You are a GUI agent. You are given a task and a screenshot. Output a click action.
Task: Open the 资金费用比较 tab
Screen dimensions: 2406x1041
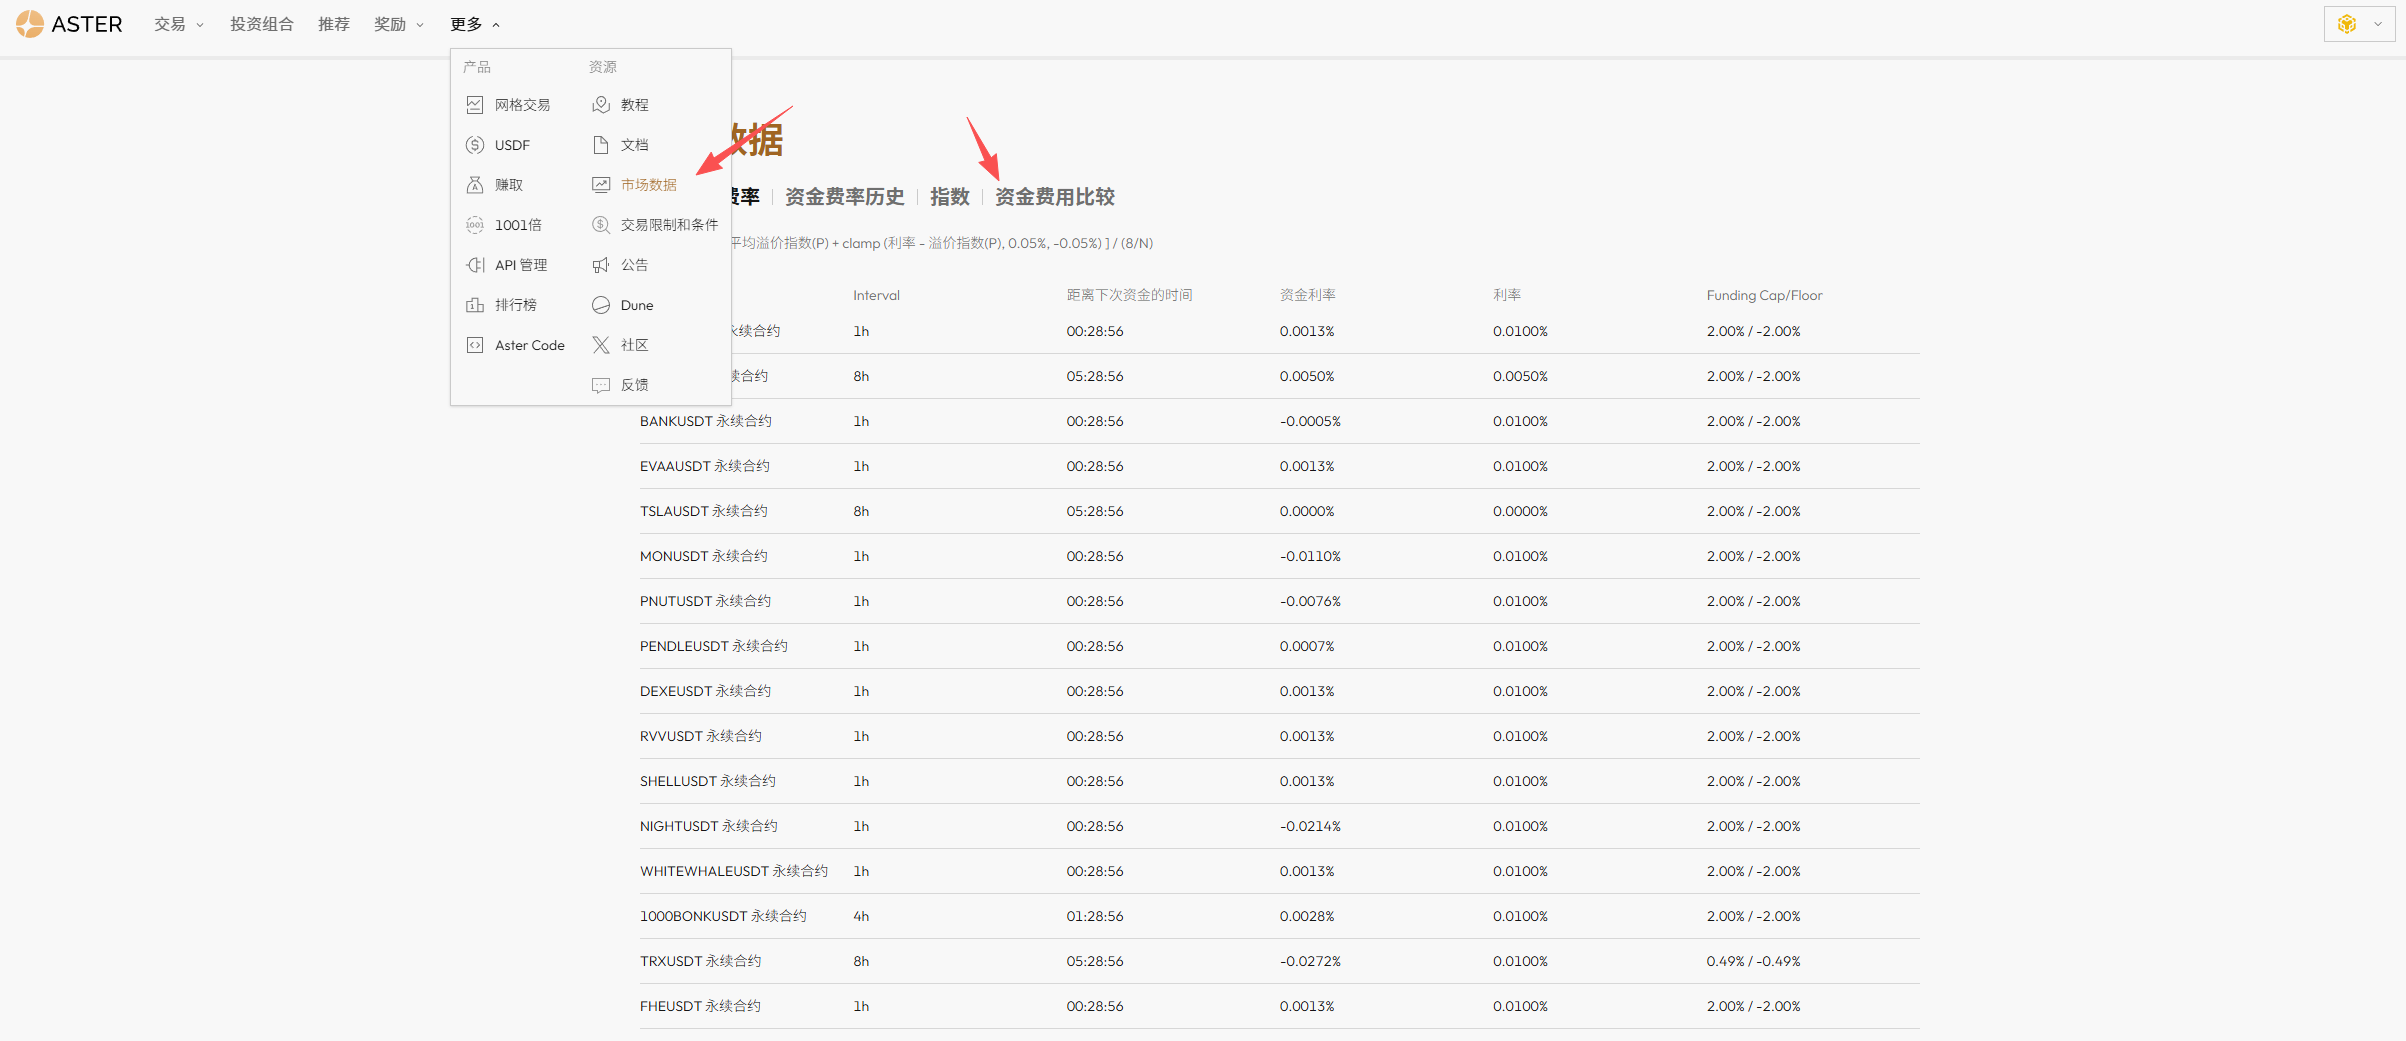click(1055, 197)
